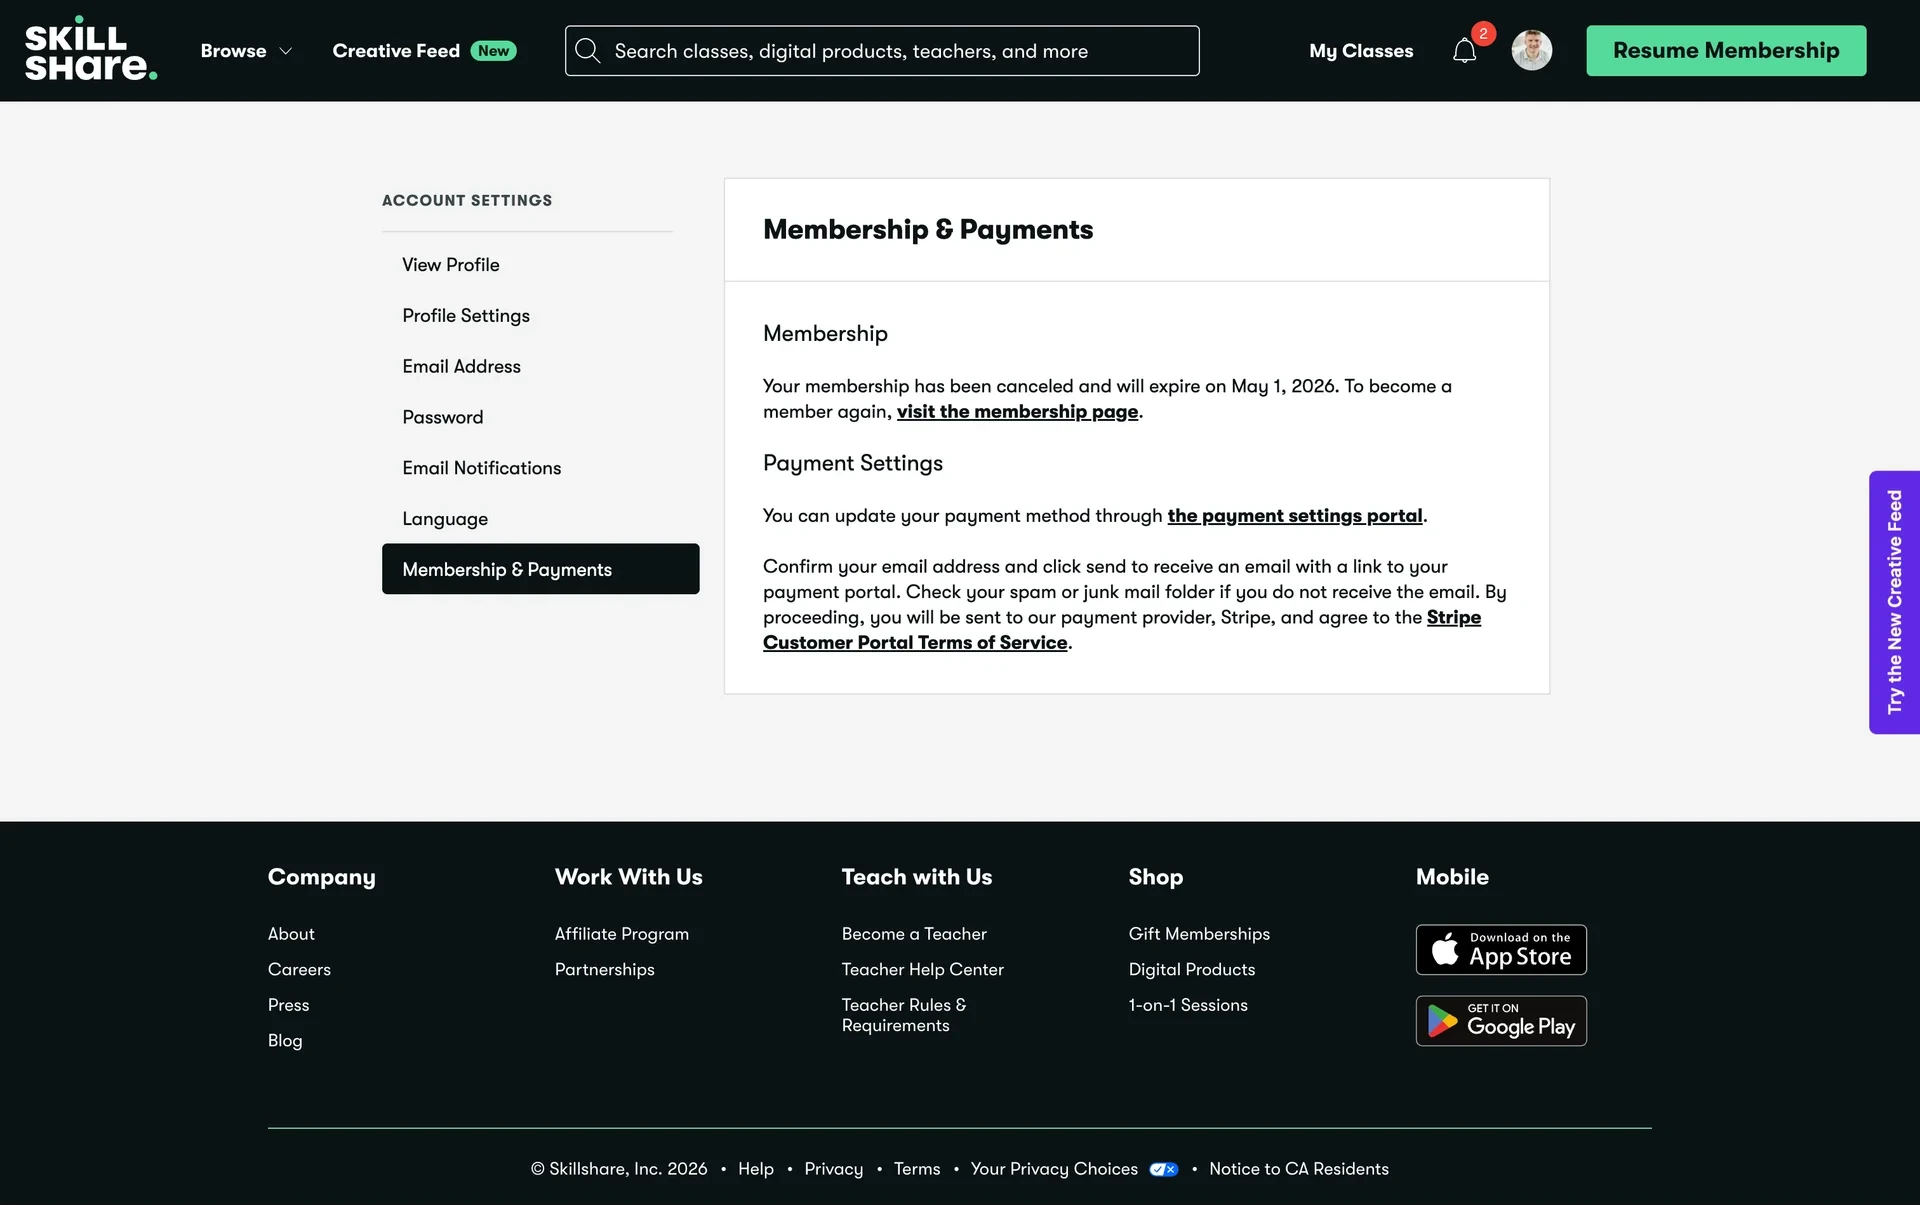Click the Skillshare logo
1920x1205 pixels.
coord(91,49)
